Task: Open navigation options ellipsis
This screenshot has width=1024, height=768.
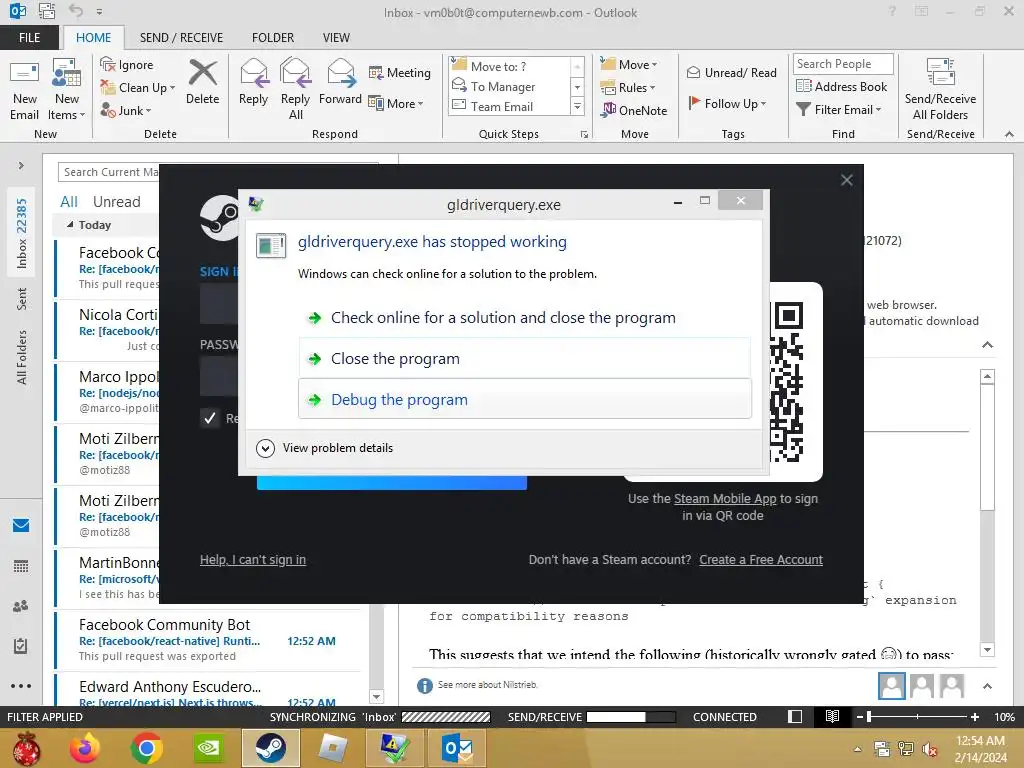Action: 21,686
